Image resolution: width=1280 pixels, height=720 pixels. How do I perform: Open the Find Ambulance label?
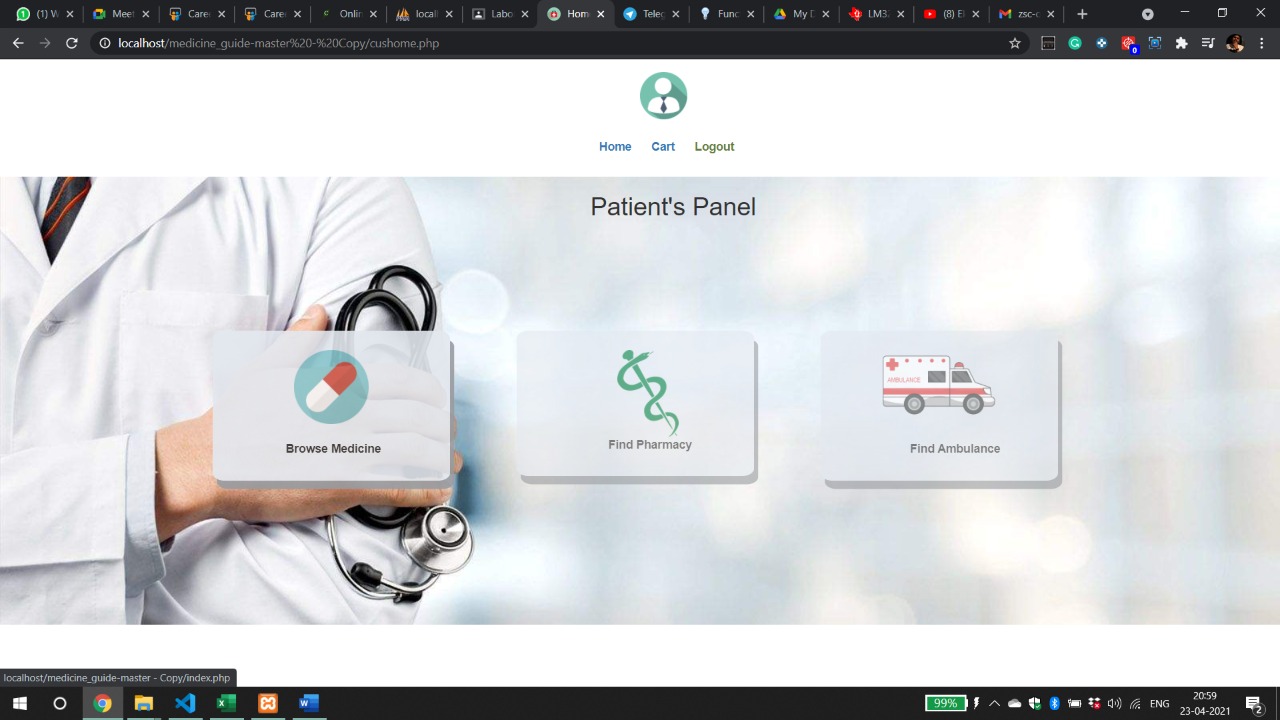coord(955,449)
